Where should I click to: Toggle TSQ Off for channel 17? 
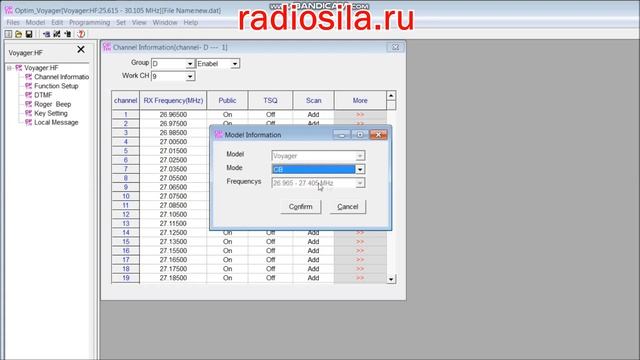click(270, 260)
